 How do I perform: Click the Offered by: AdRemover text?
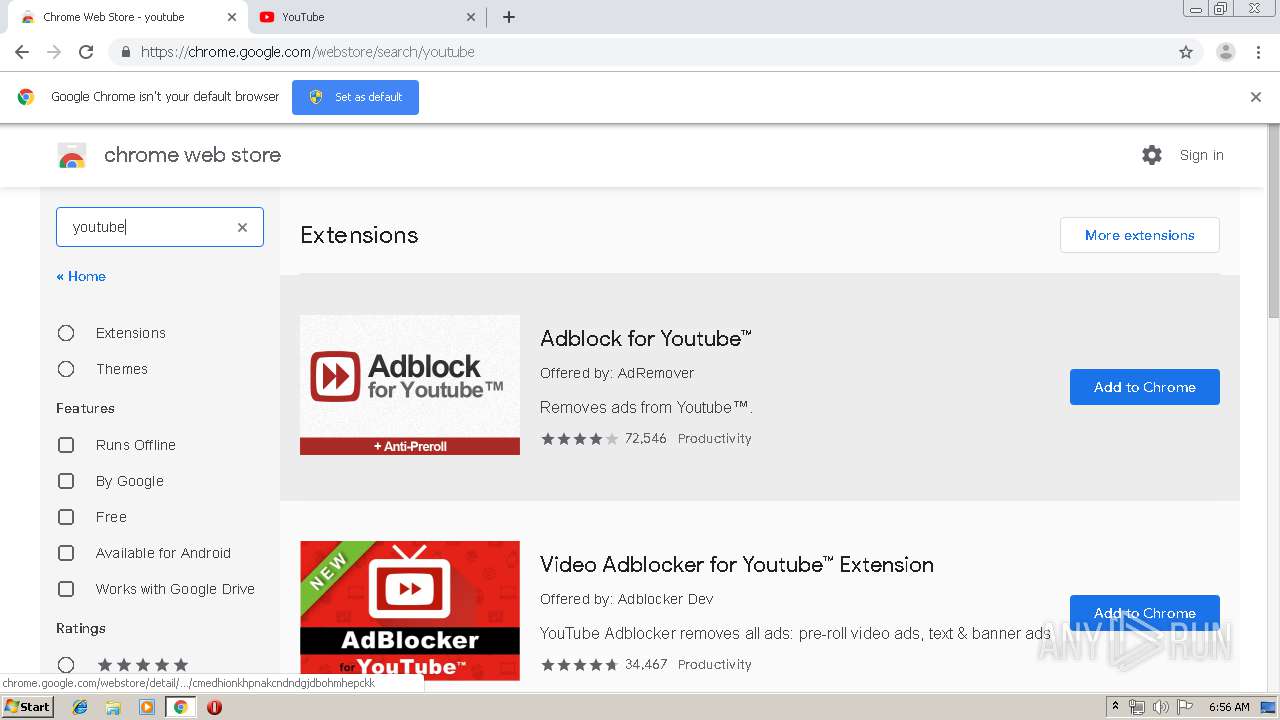[617, 373]
